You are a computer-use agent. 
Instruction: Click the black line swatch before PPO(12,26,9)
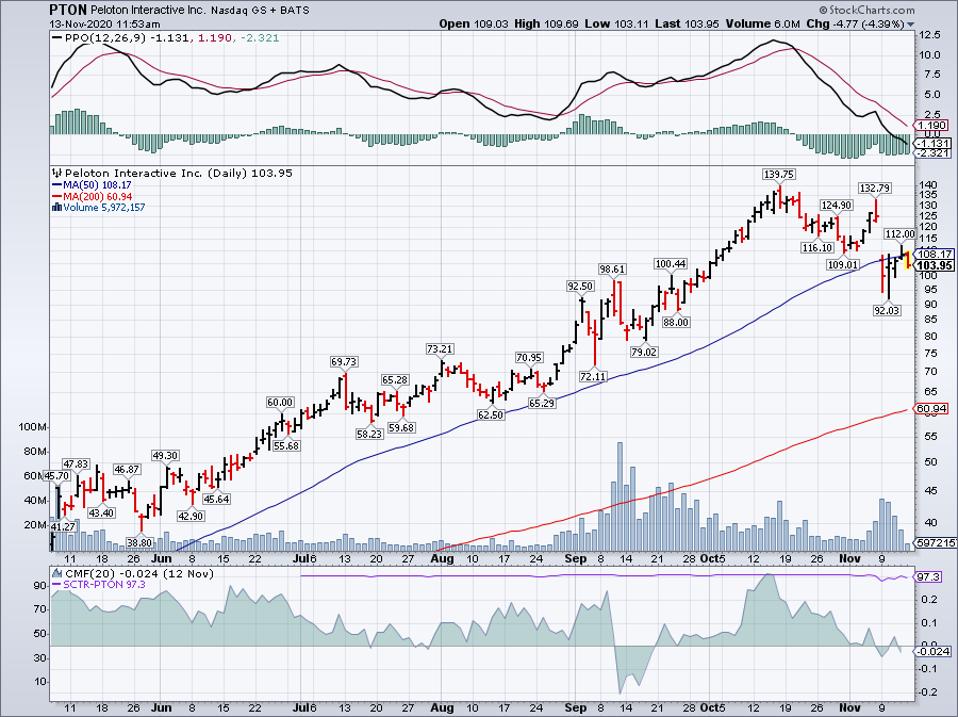[x=57, y=38]
